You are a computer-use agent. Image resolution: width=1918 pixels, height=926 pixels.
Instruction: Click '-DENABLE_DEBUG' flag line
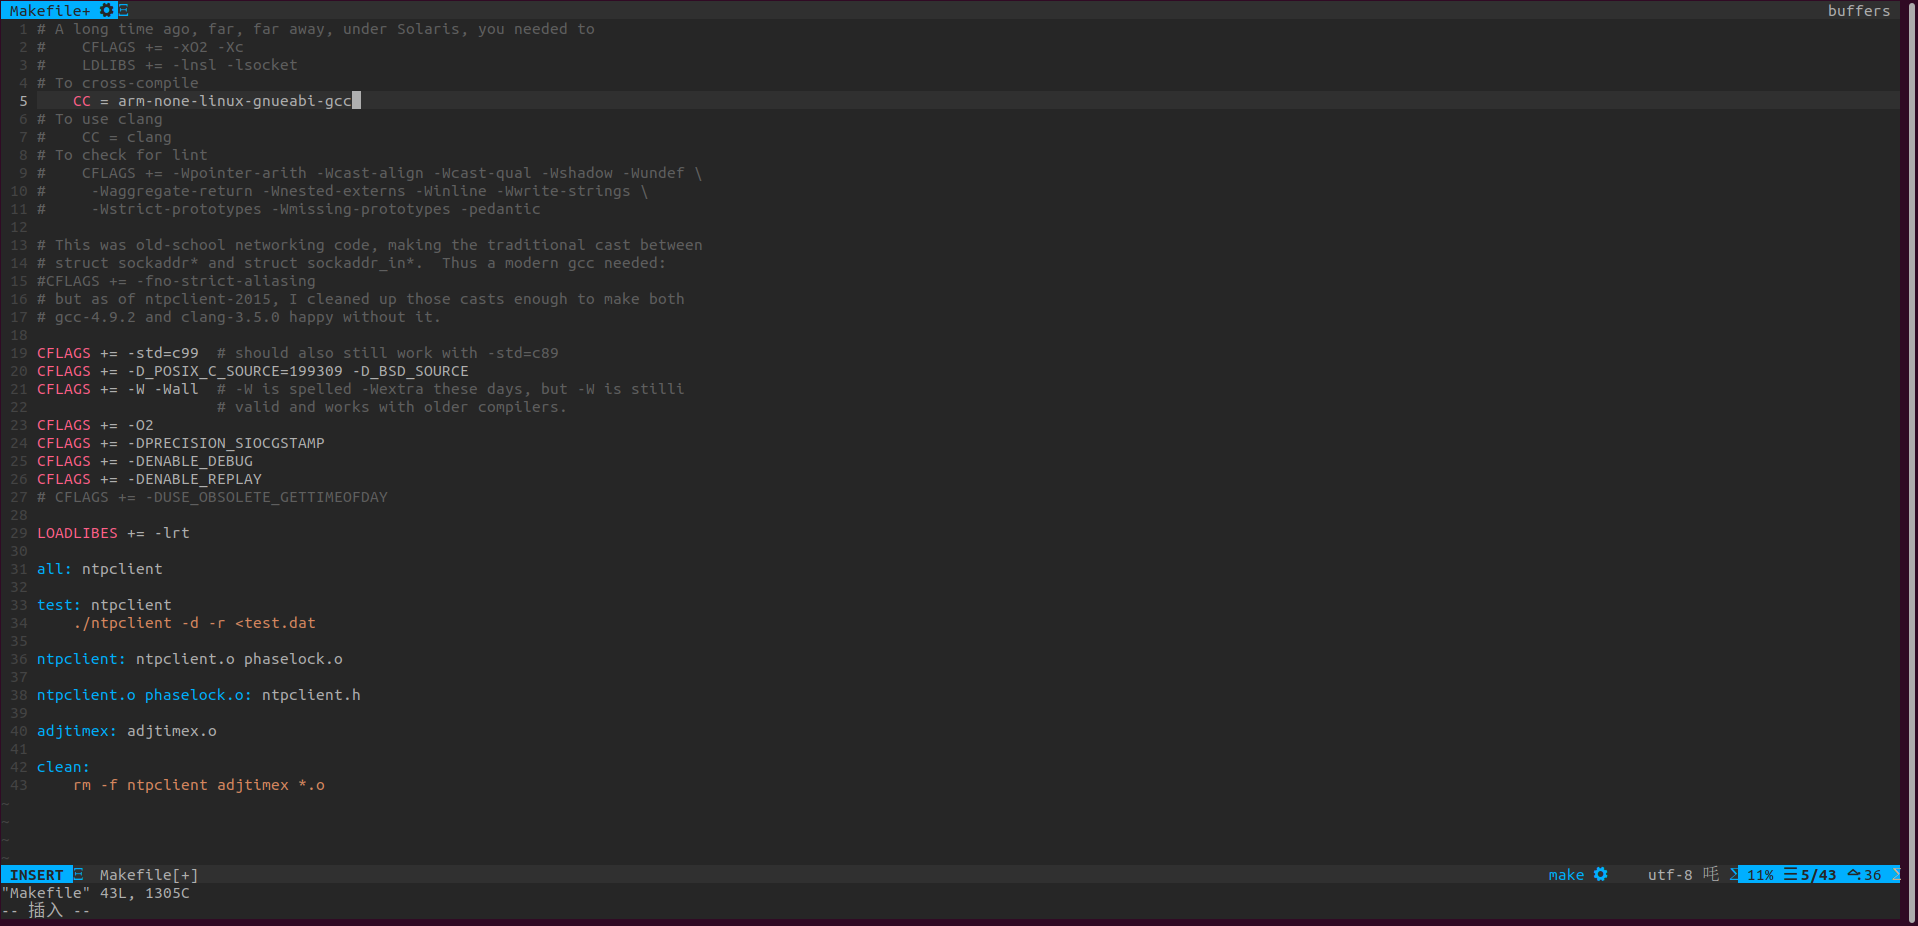144,460
